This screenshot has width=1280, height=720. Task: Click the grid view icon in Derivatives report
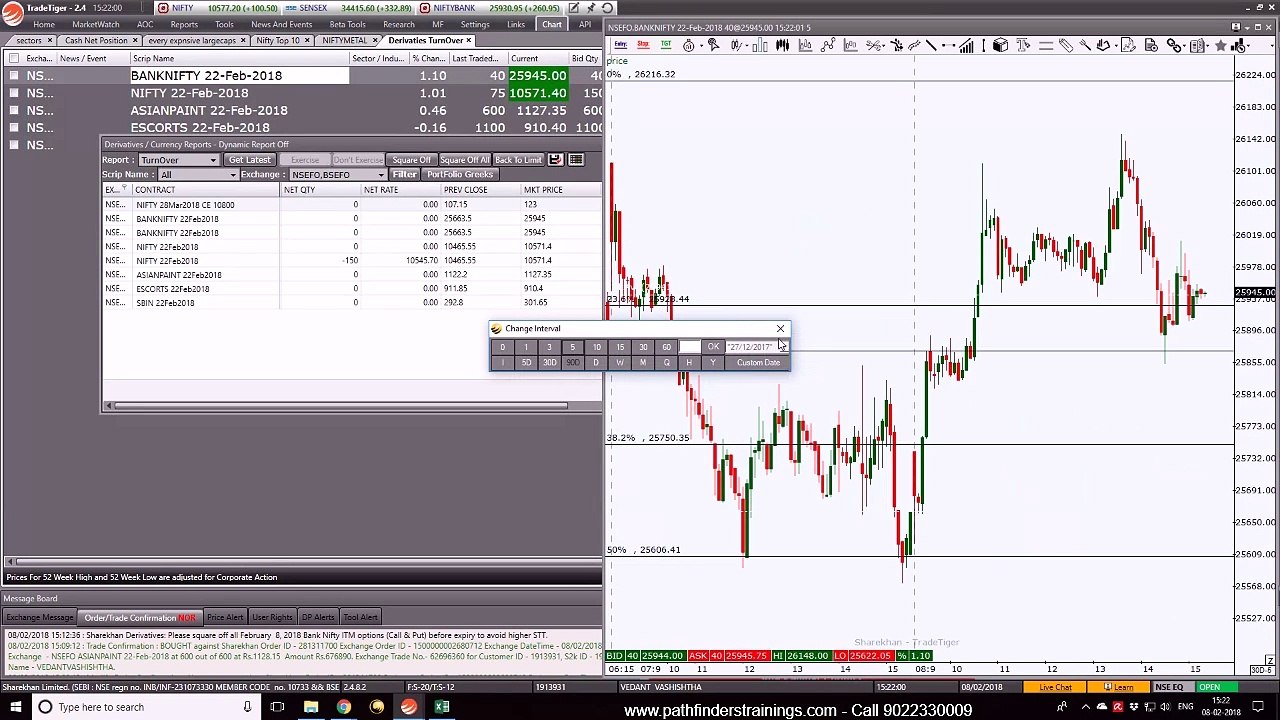(577, 160)
